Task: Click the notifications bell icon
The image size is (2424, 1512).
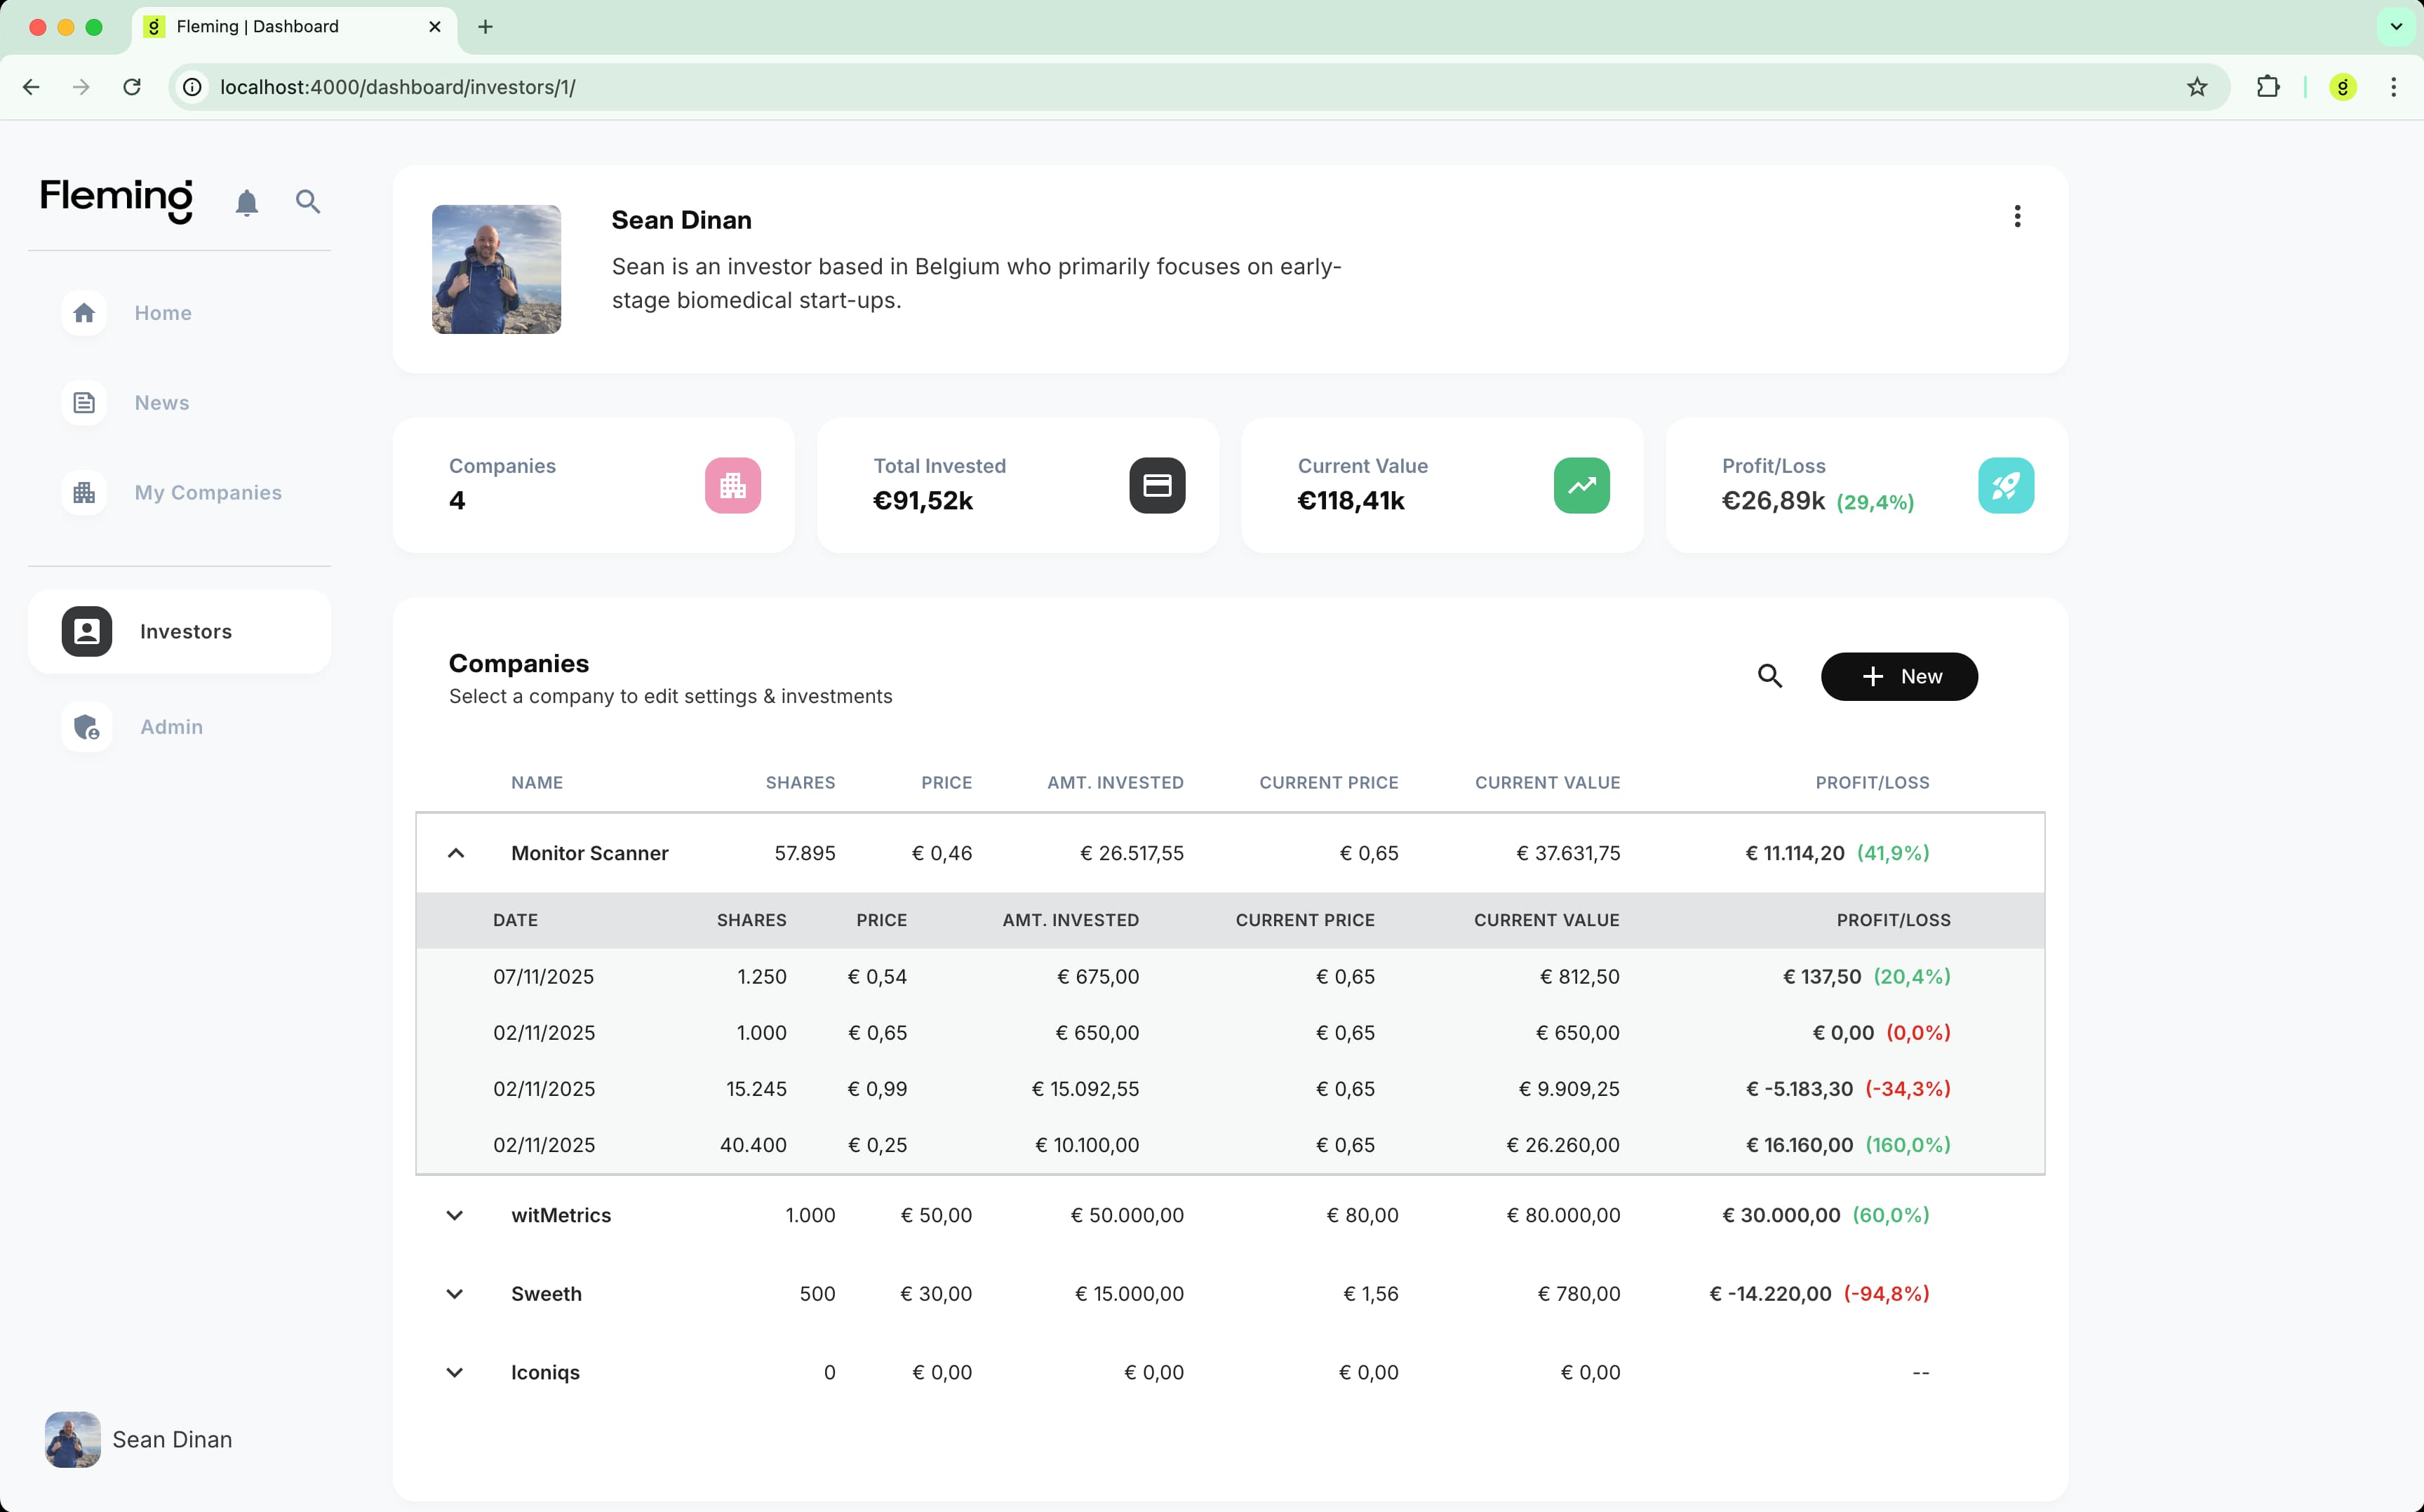Action: pos(246,203)
